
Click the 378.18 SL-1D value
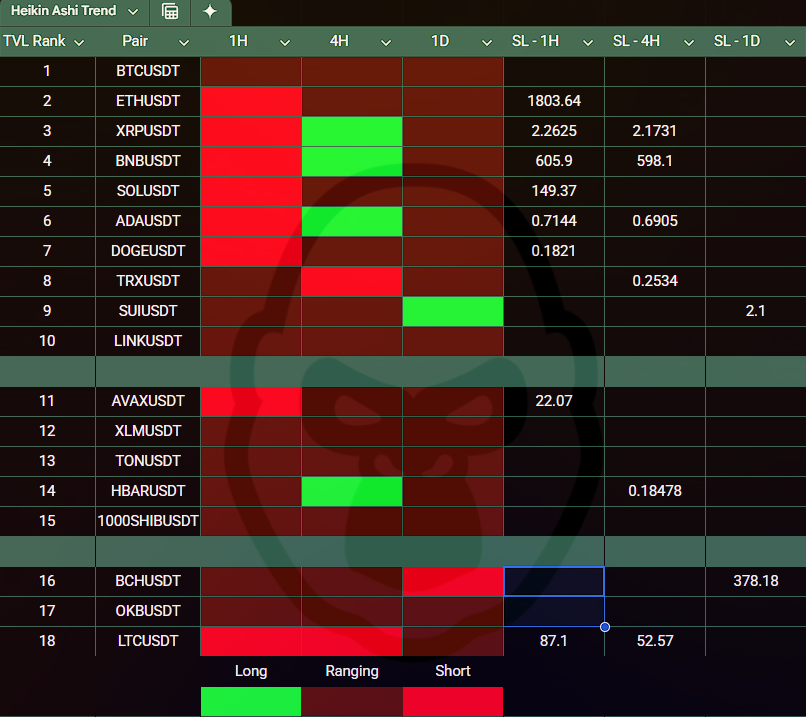coord(756,581)
